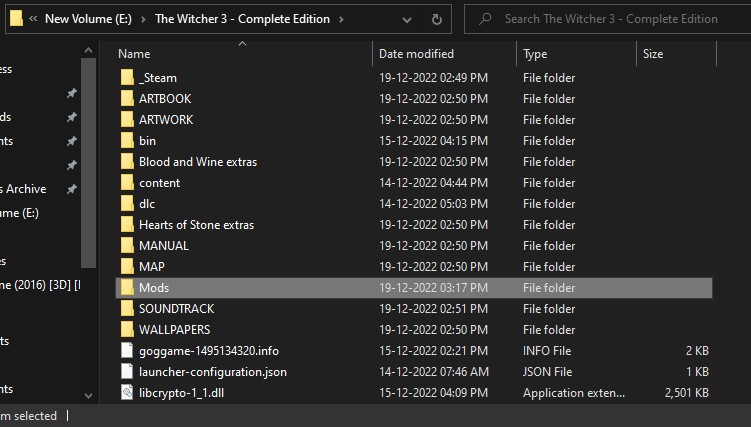Click the navigation pane scrollbar thumb
This screenshot has height=427, width=751.
click(x=88, y=163)
